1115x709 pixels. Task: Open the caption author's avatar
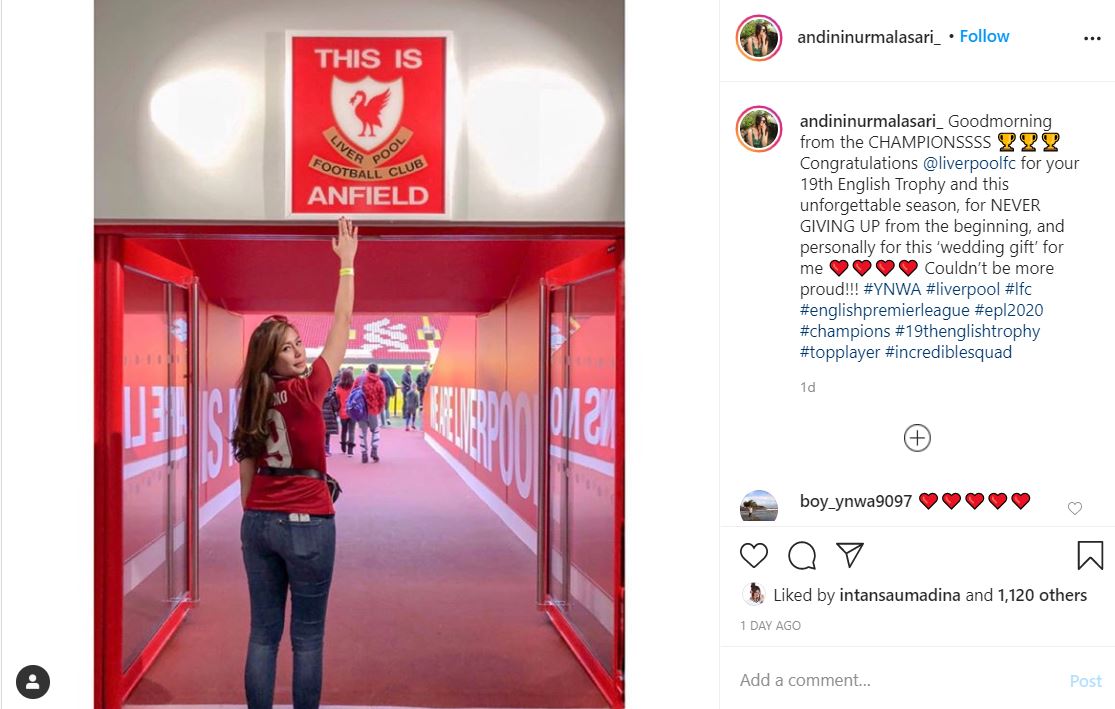759,129
